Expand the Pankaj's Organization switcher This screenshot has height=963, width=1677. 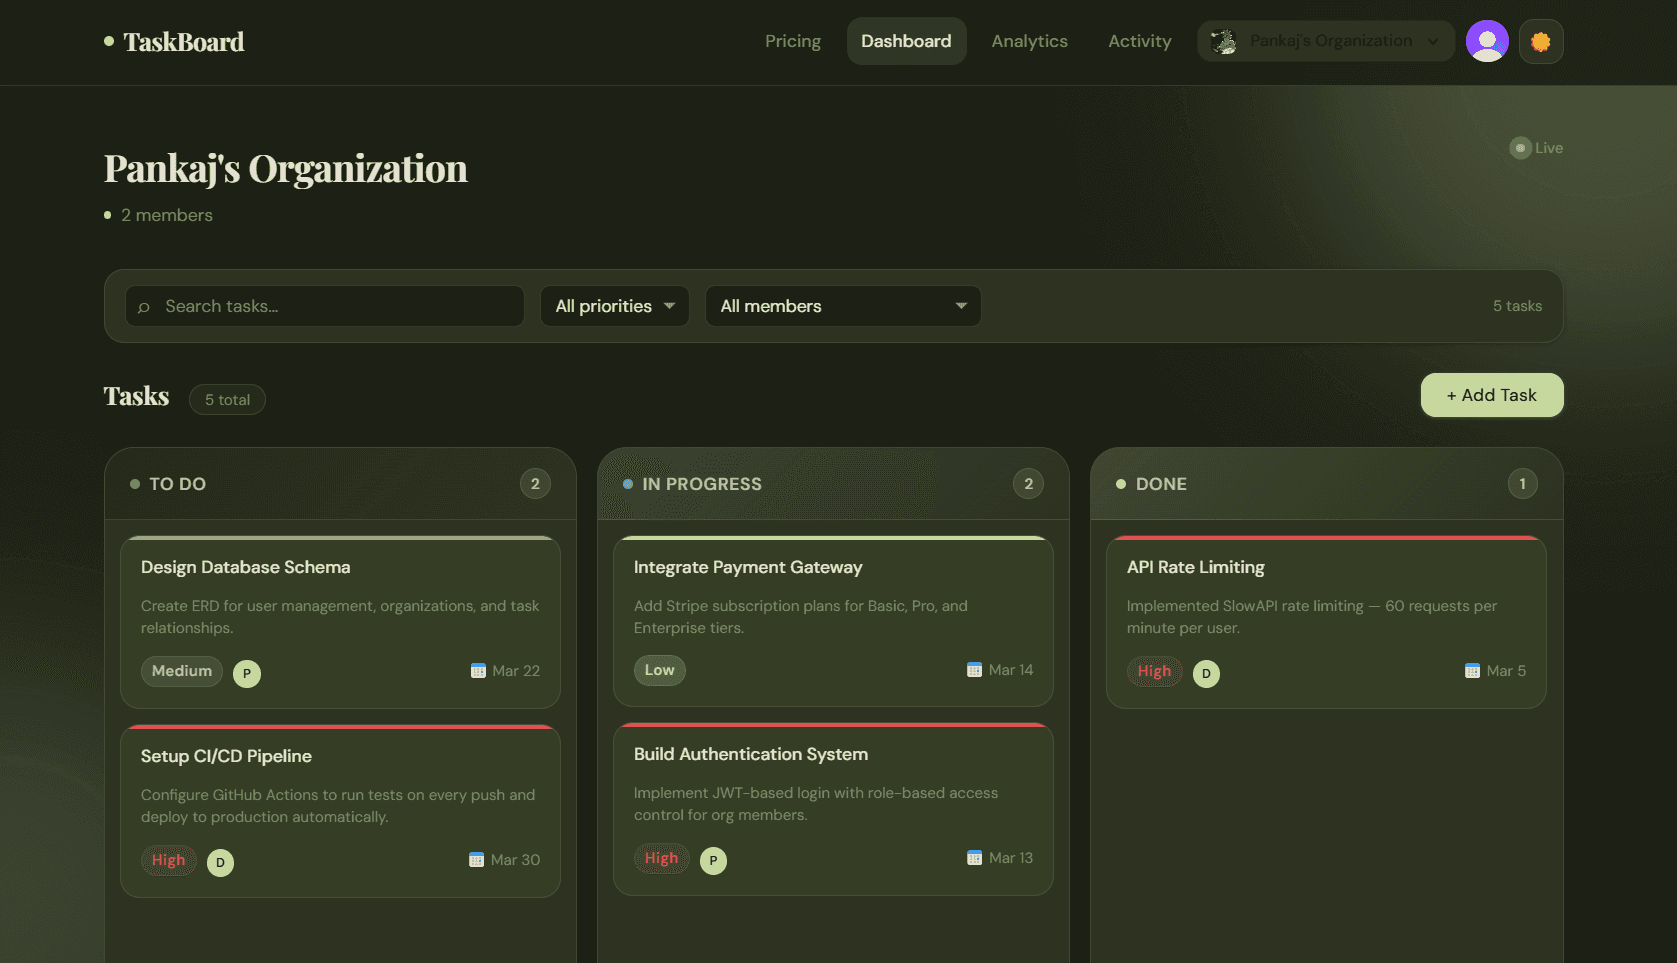(1326, 41)
